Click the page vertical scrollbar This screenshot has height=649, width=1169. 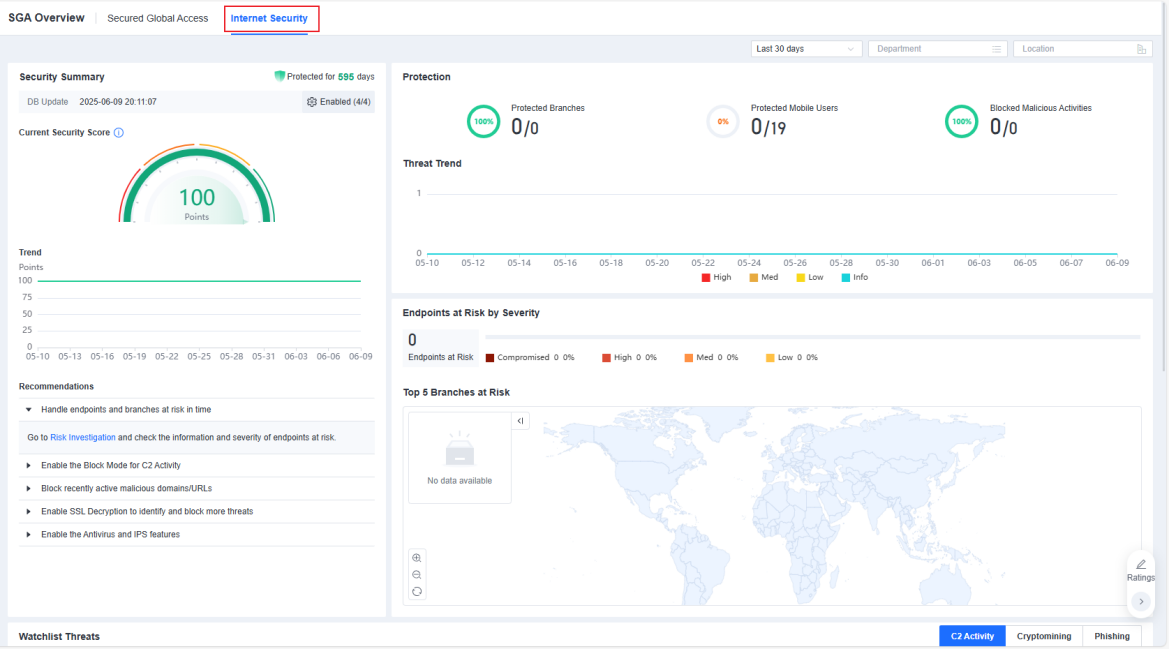click(1165, 186)
